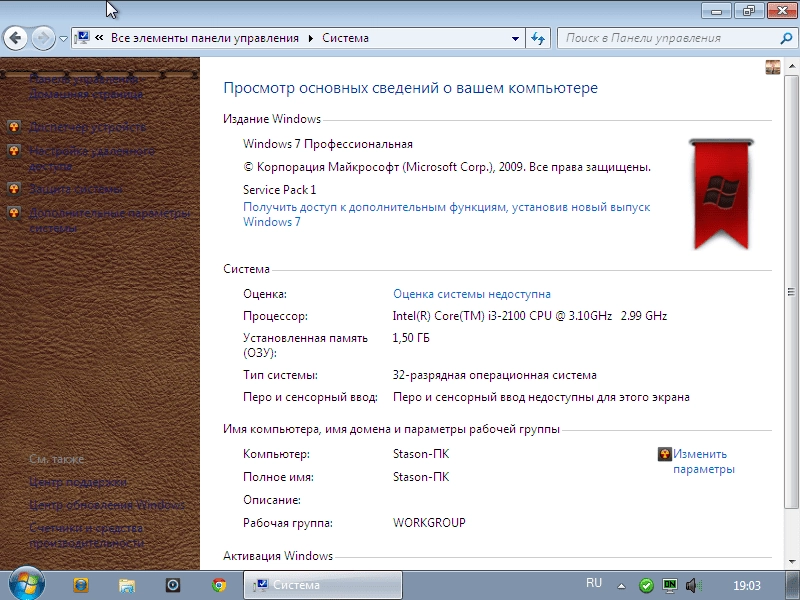Click the 19:03 clock in the tray
Image resolution: width=800 pixels, height=600 pixels.
[x=746, y=586]
